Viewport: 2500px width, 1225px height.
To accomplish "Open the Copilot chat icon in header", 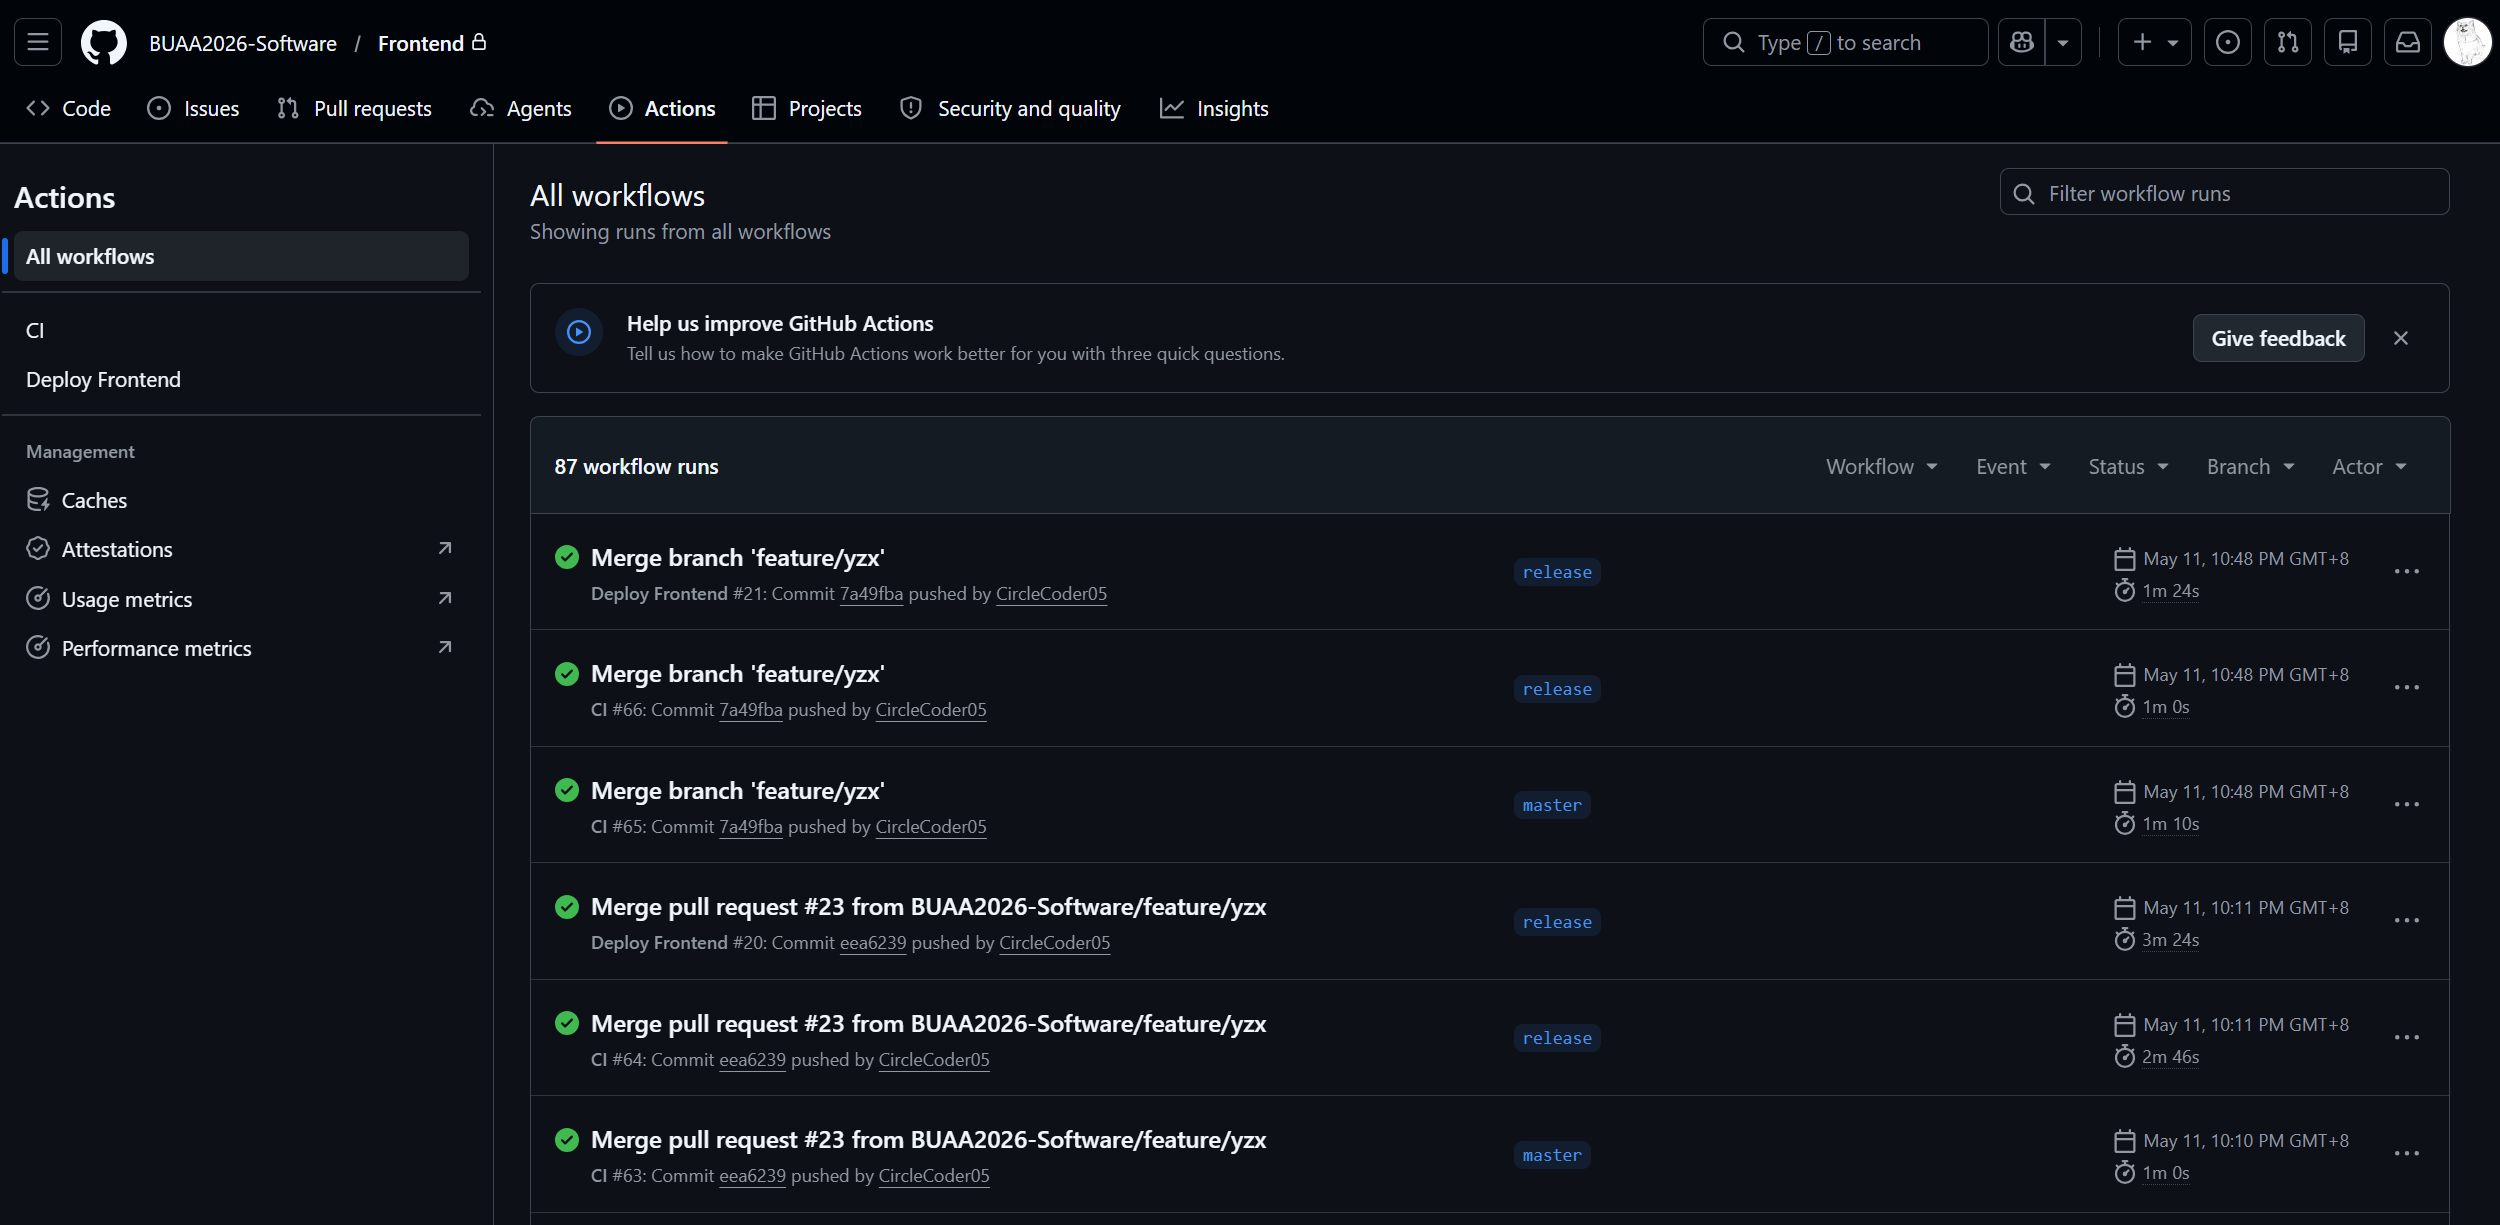I will 2022,42.
